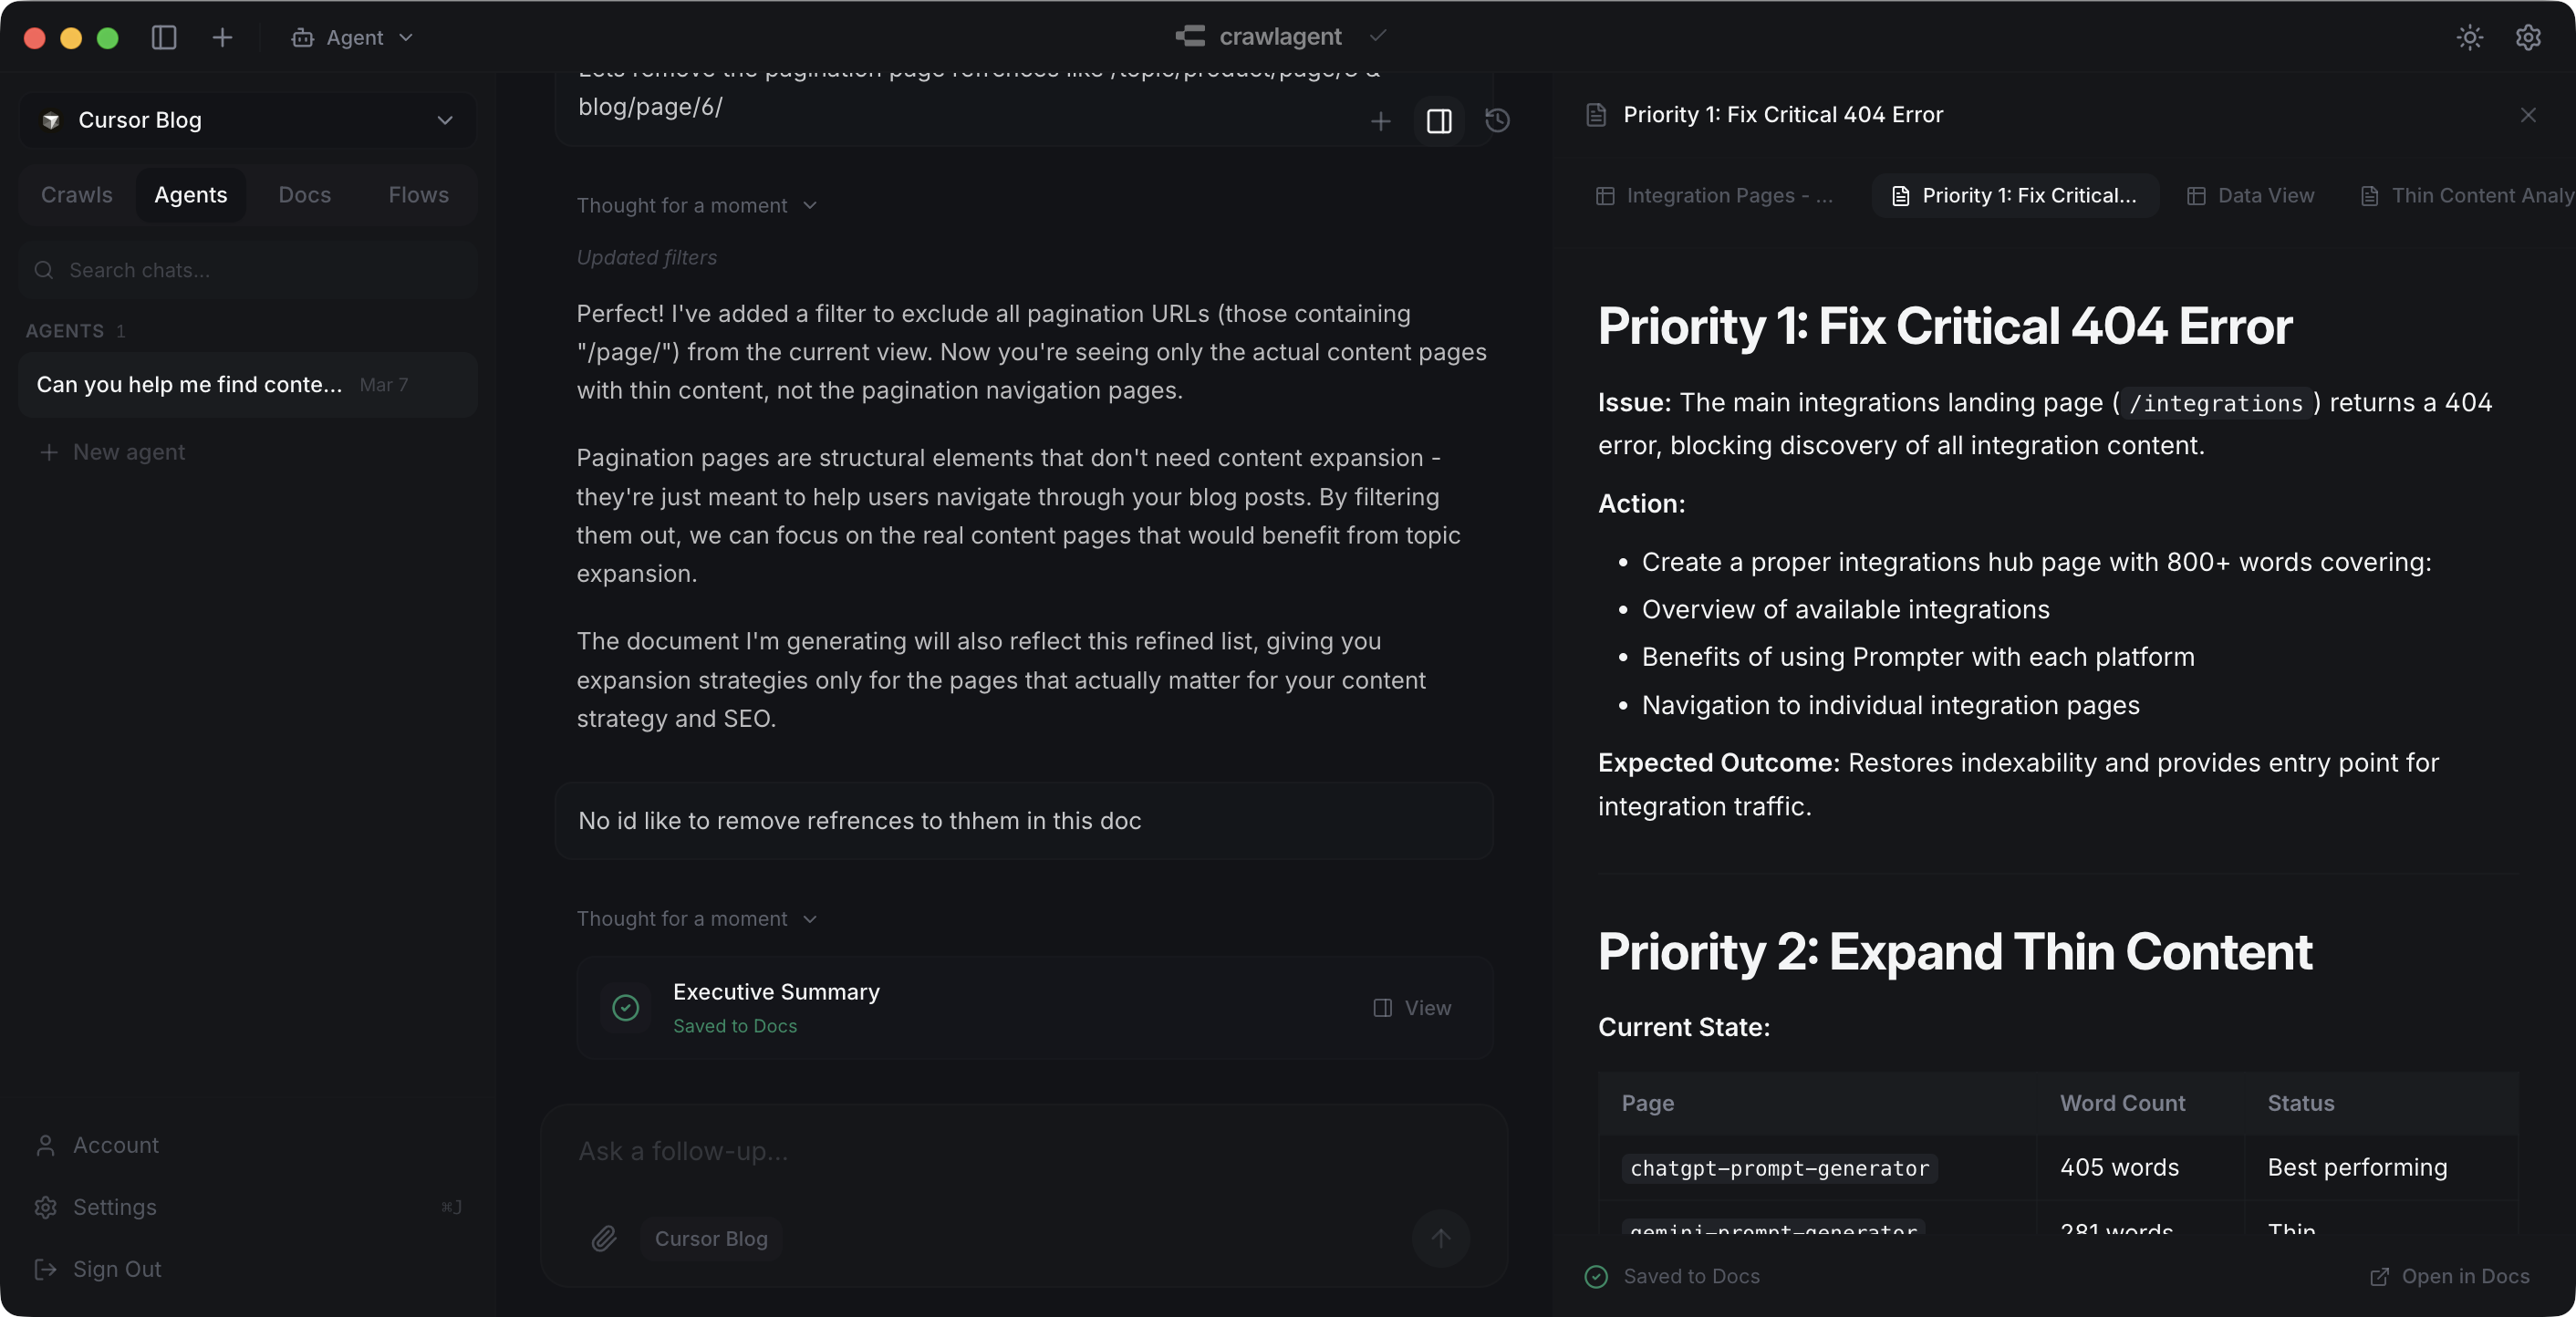This screenshot has height=1317, width=2576.
Task: Open the Cursor Blog workspace dropdown
Action: click(444, 120)
